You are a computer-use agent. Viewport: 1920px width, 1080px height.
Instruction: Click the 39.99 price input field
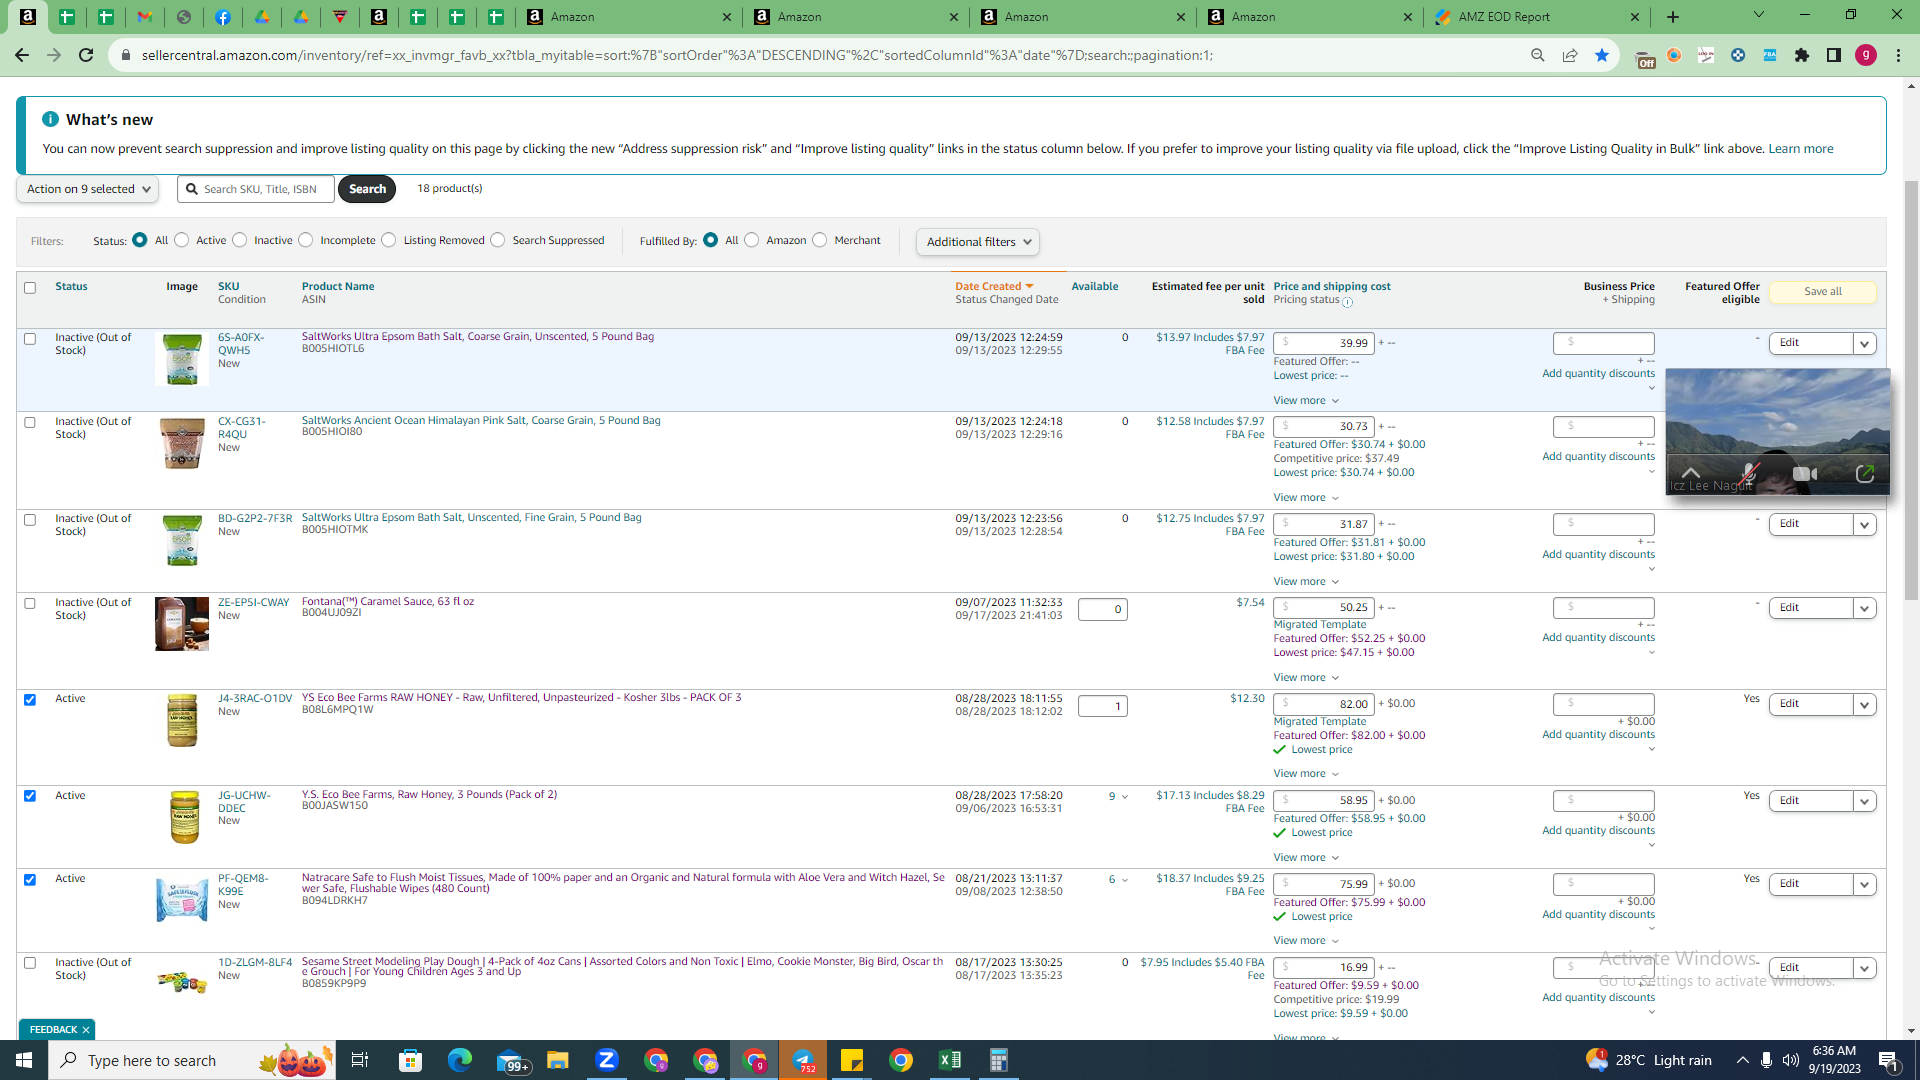click(1324, 343)
